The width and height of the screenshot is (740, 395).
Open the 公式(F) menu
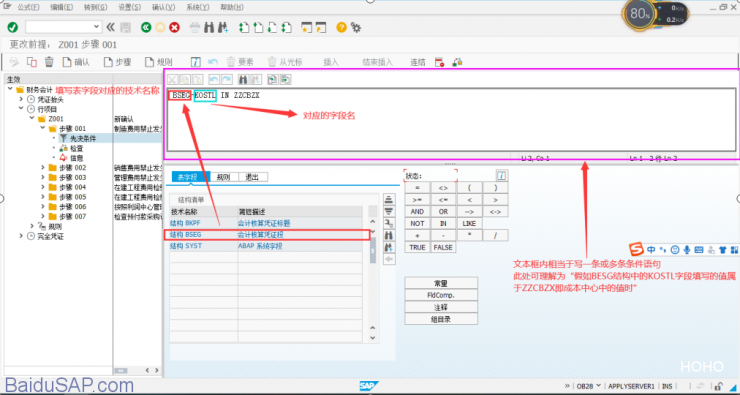[28, 7]
